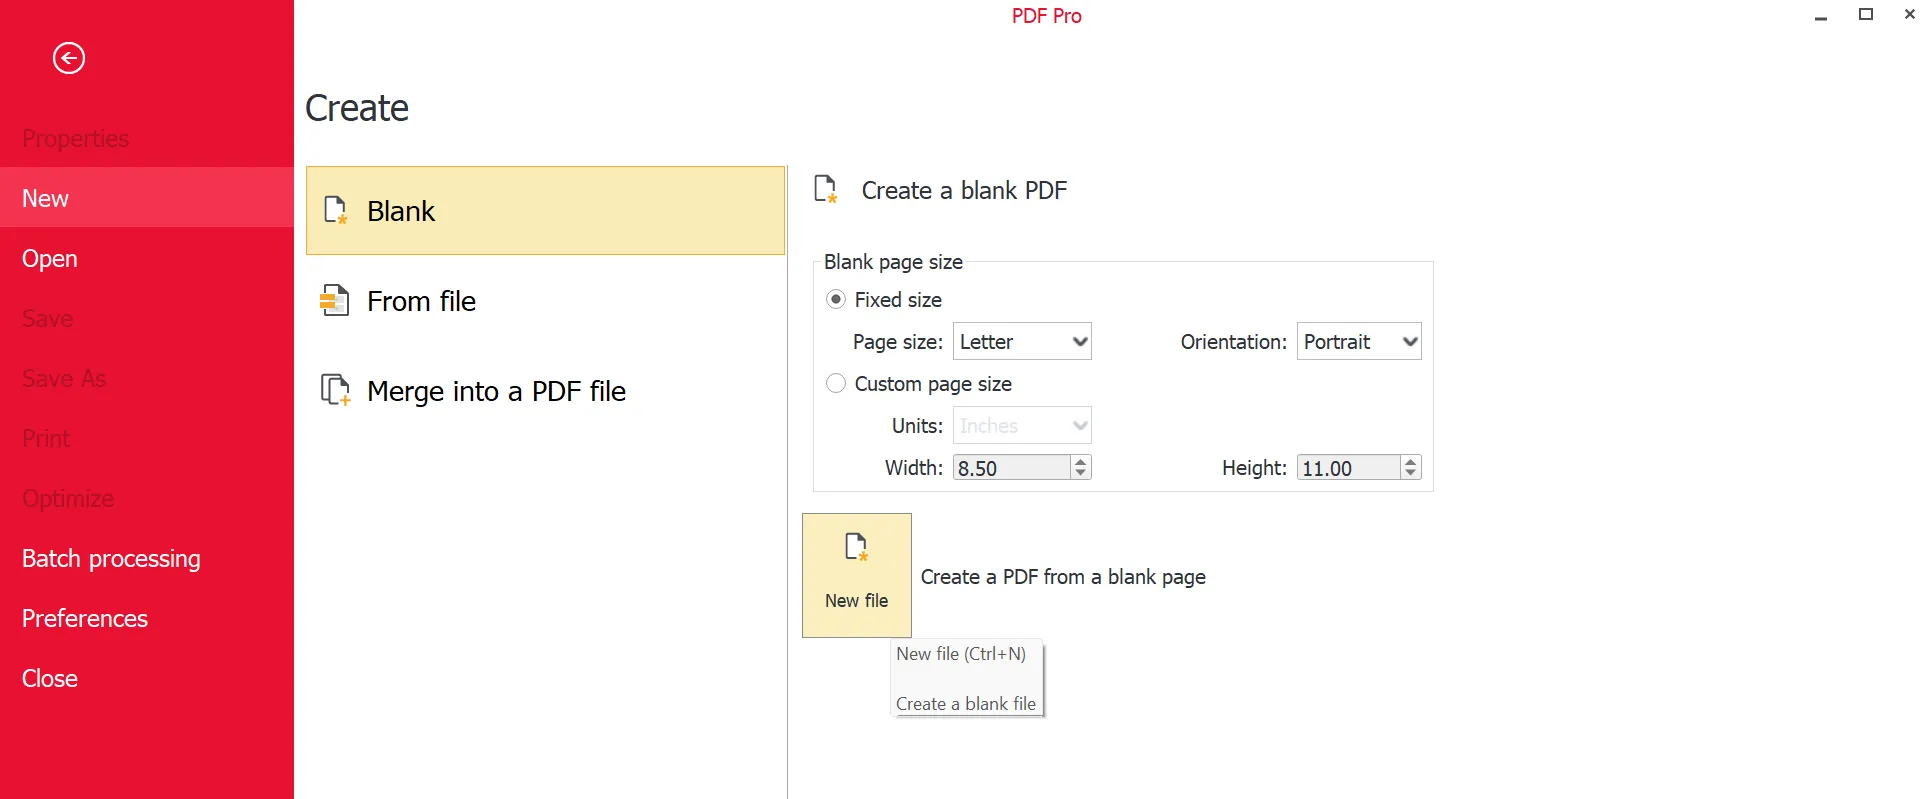Open the Page size Letter dropdown
Image resolution: width=1926 pixels, height=799 pixels.
click(1022, 342)
